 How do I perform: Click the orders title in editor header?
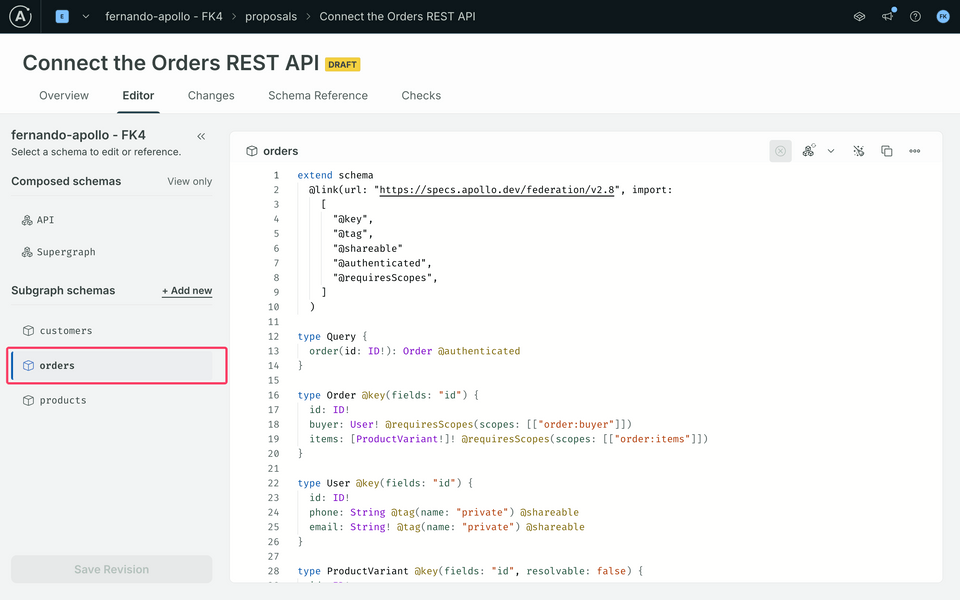click(x=280, y=151)
